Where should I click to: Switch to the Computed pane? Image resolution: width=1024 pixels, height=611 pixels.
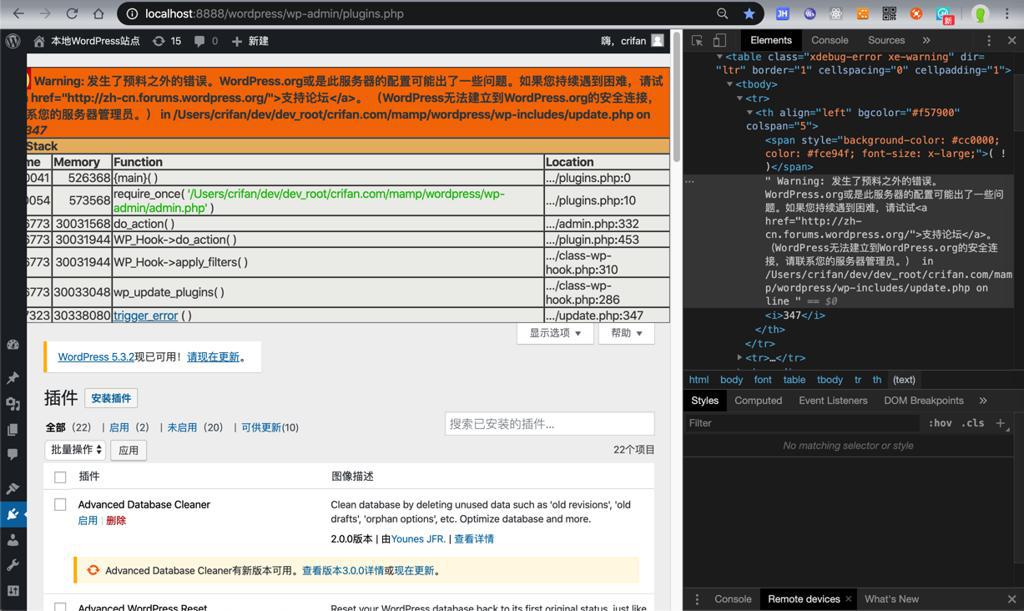[758, 400]
